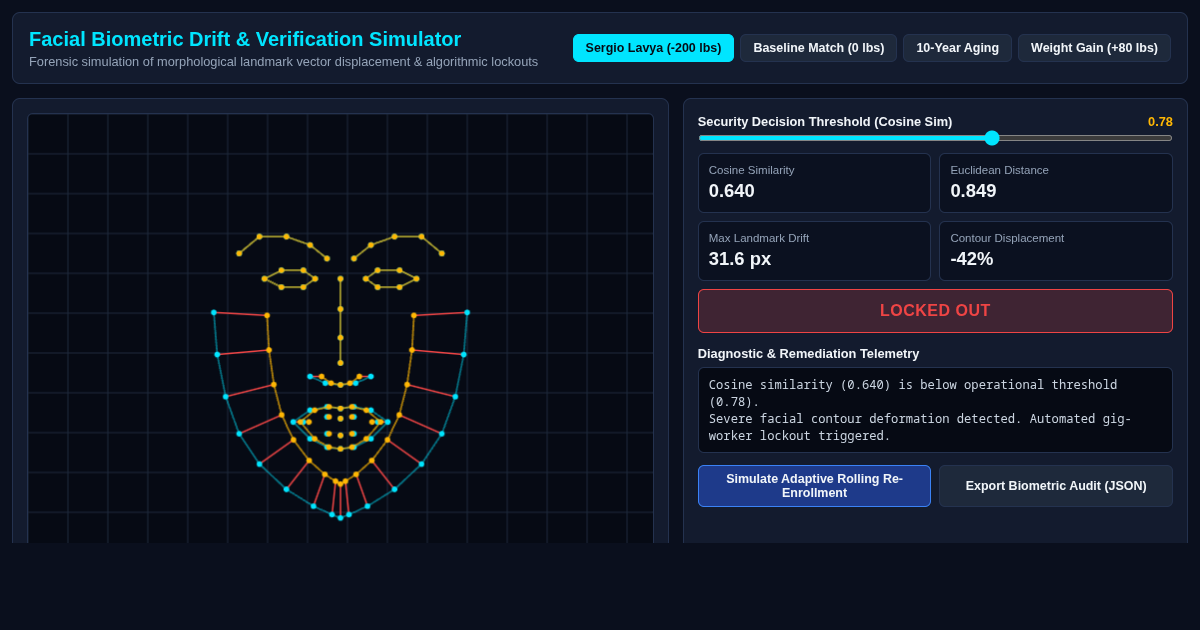Click Simulate Adaptive Rolling Re-Enrollment button
The height and width of the screenshot is (630, 1200).
pyautogui.click(x=814, y=486)
